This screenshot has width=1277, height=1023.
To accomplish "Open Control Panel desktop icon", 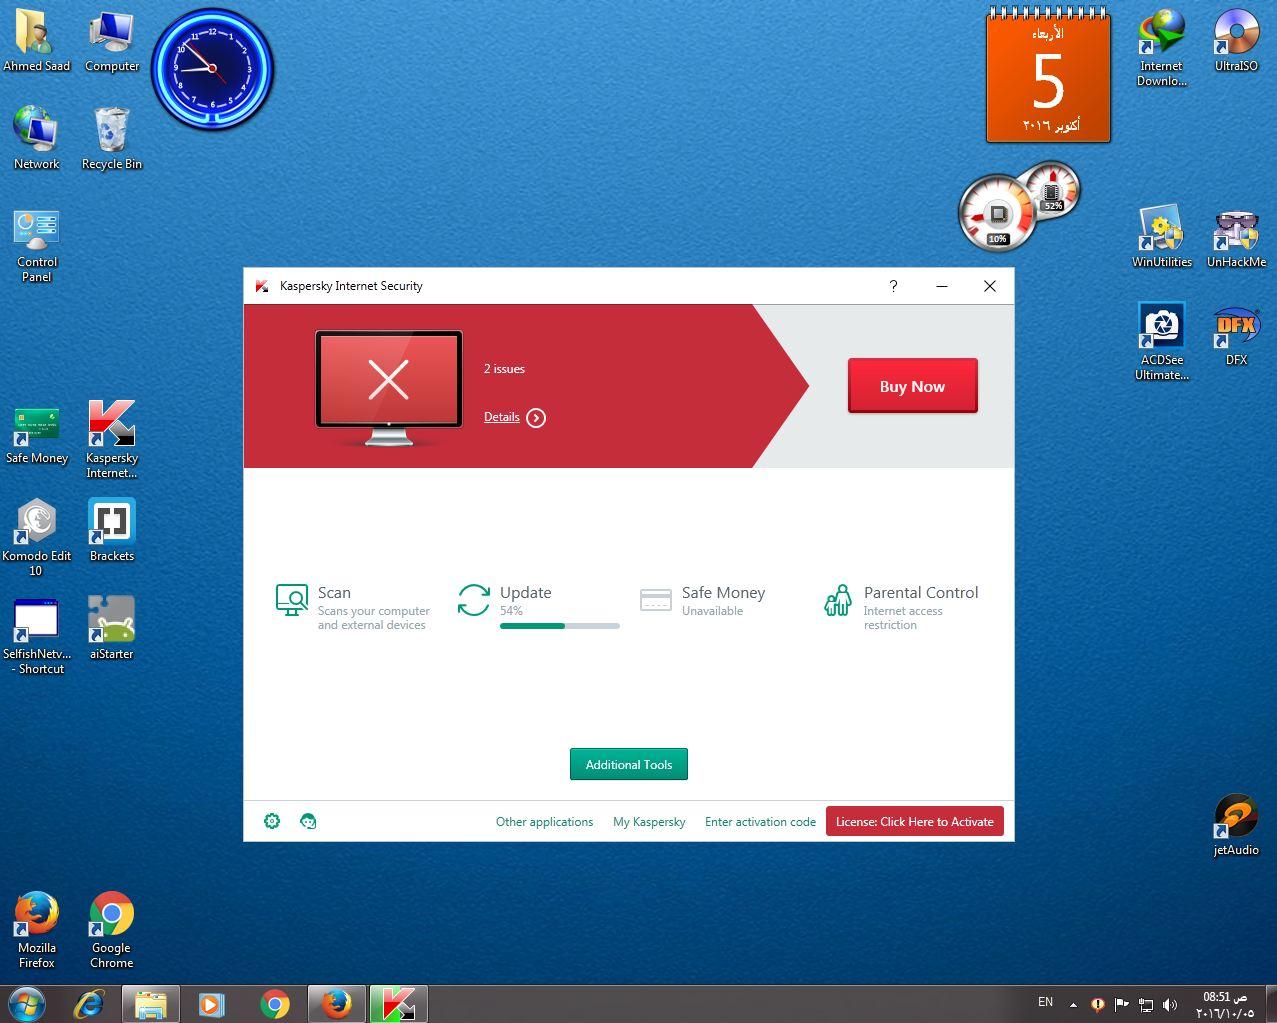I will click(37, 245).
